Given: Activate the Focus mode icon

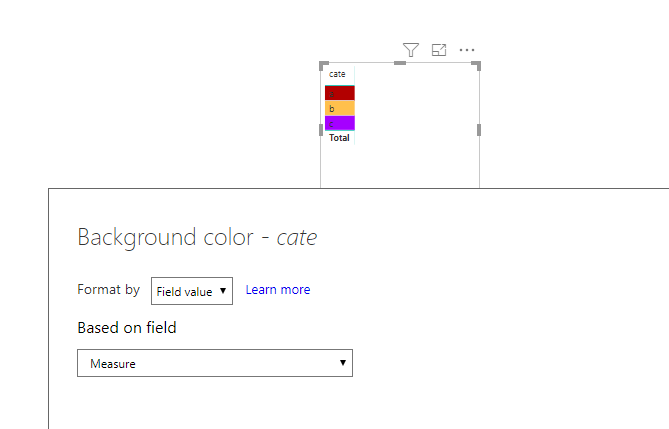Looking at the screenshot, I should click(x=439, y=50).
